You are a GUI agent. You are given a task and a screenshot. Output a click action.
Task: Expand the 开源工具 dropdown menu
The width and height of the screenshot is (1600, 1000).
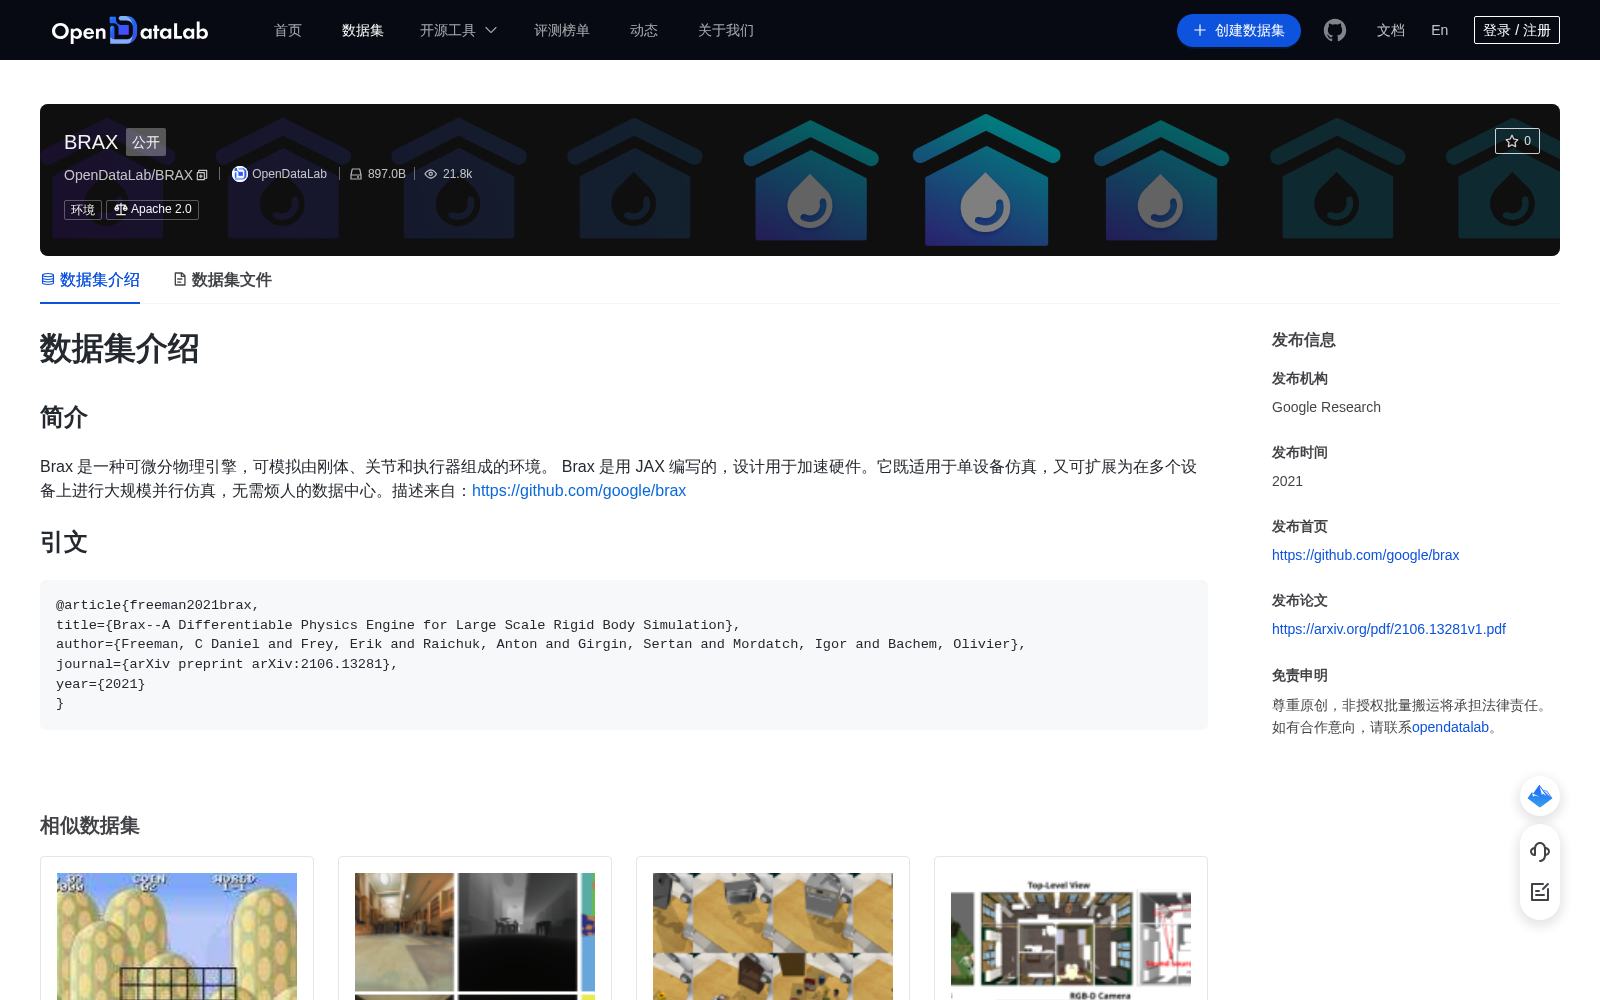458,30
